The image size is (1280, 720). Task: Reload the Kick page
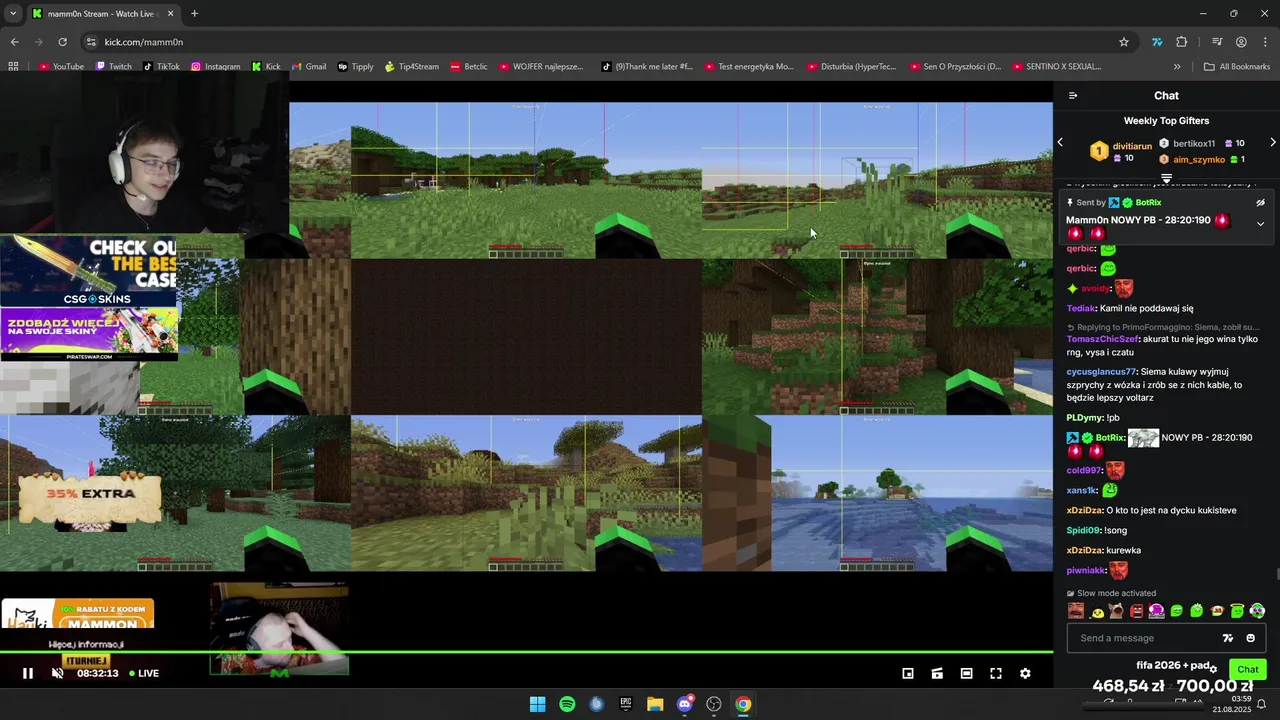coord(62,42)
